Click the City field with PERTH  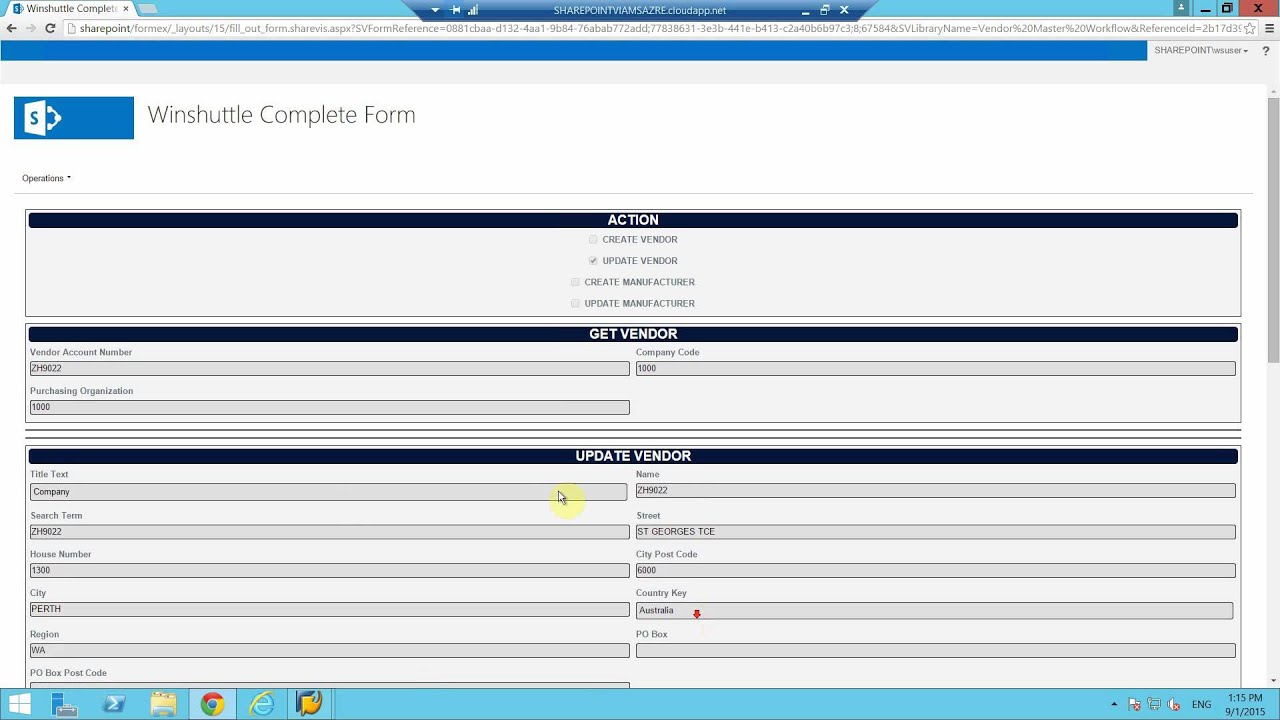click(329, 609)
